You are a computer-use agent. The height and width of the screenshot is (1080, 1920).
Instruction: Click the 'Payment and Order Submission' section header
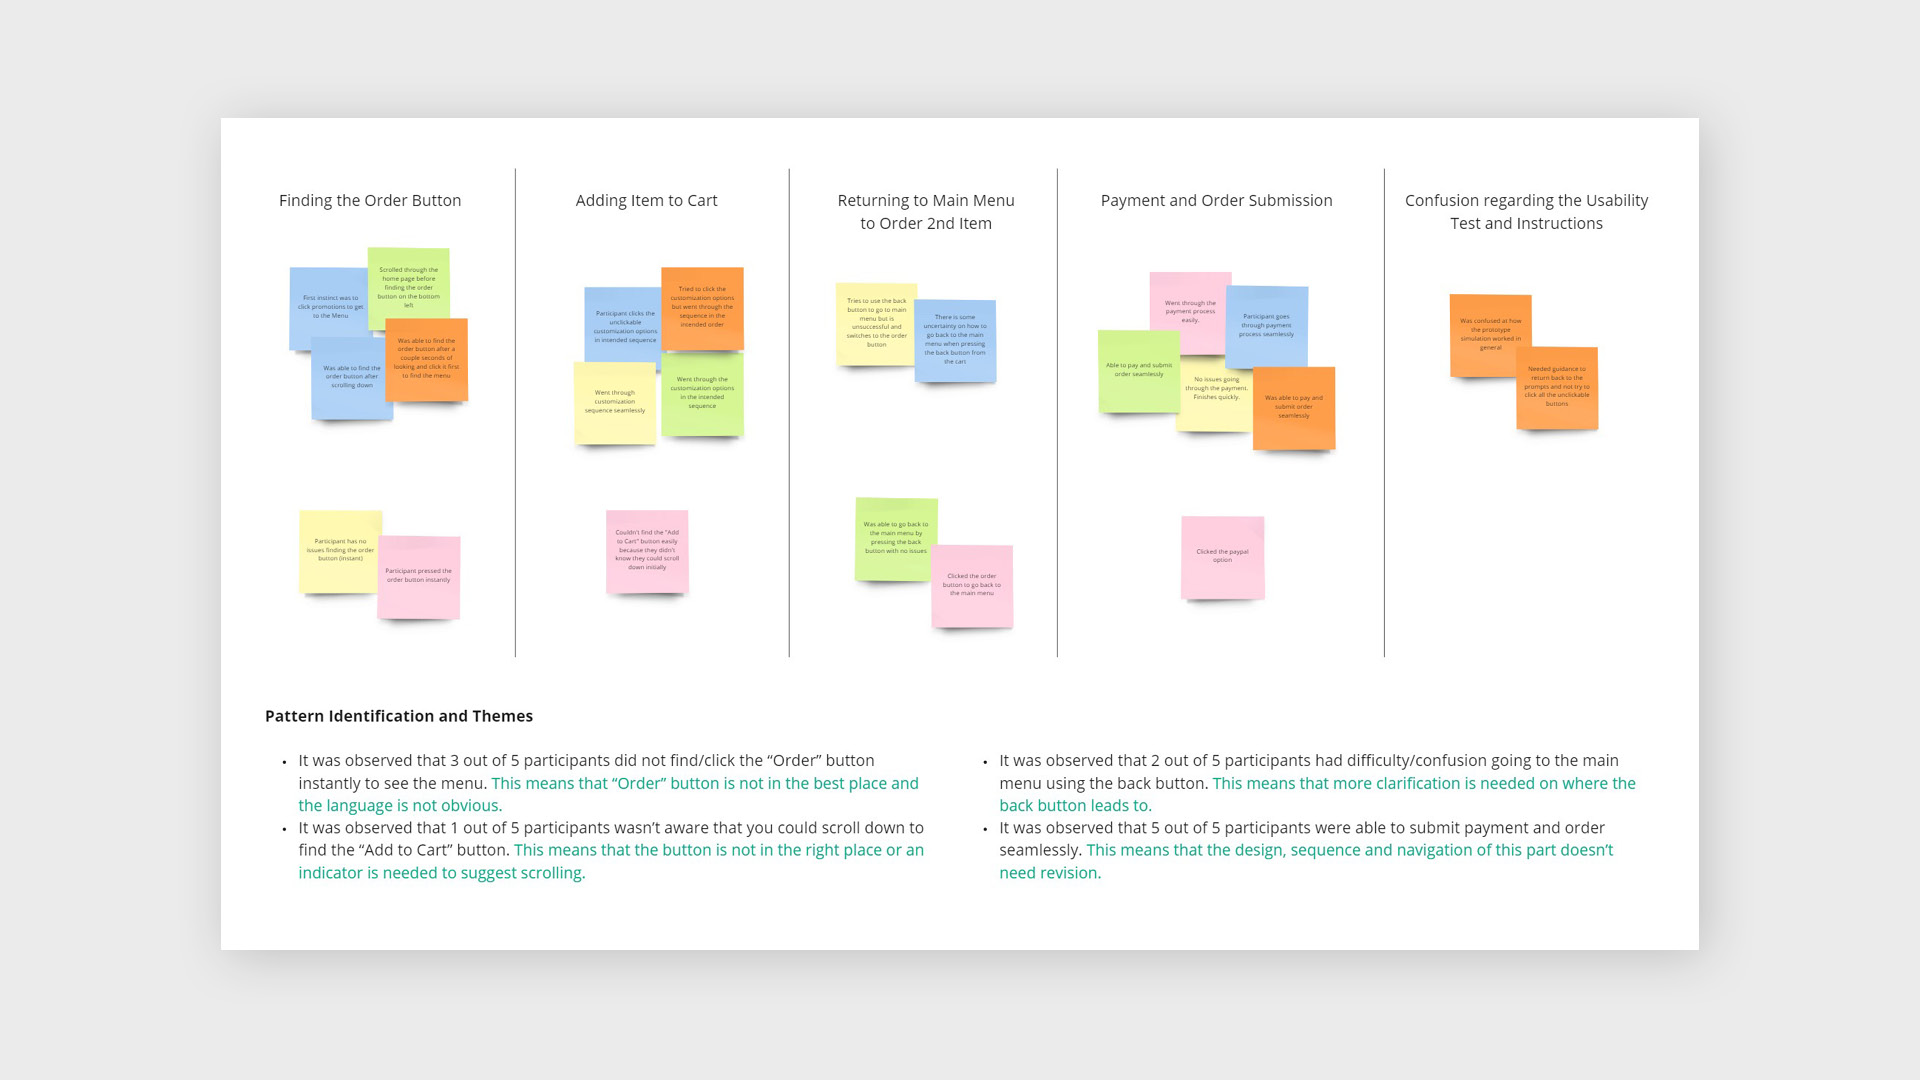coord(1216,199)
